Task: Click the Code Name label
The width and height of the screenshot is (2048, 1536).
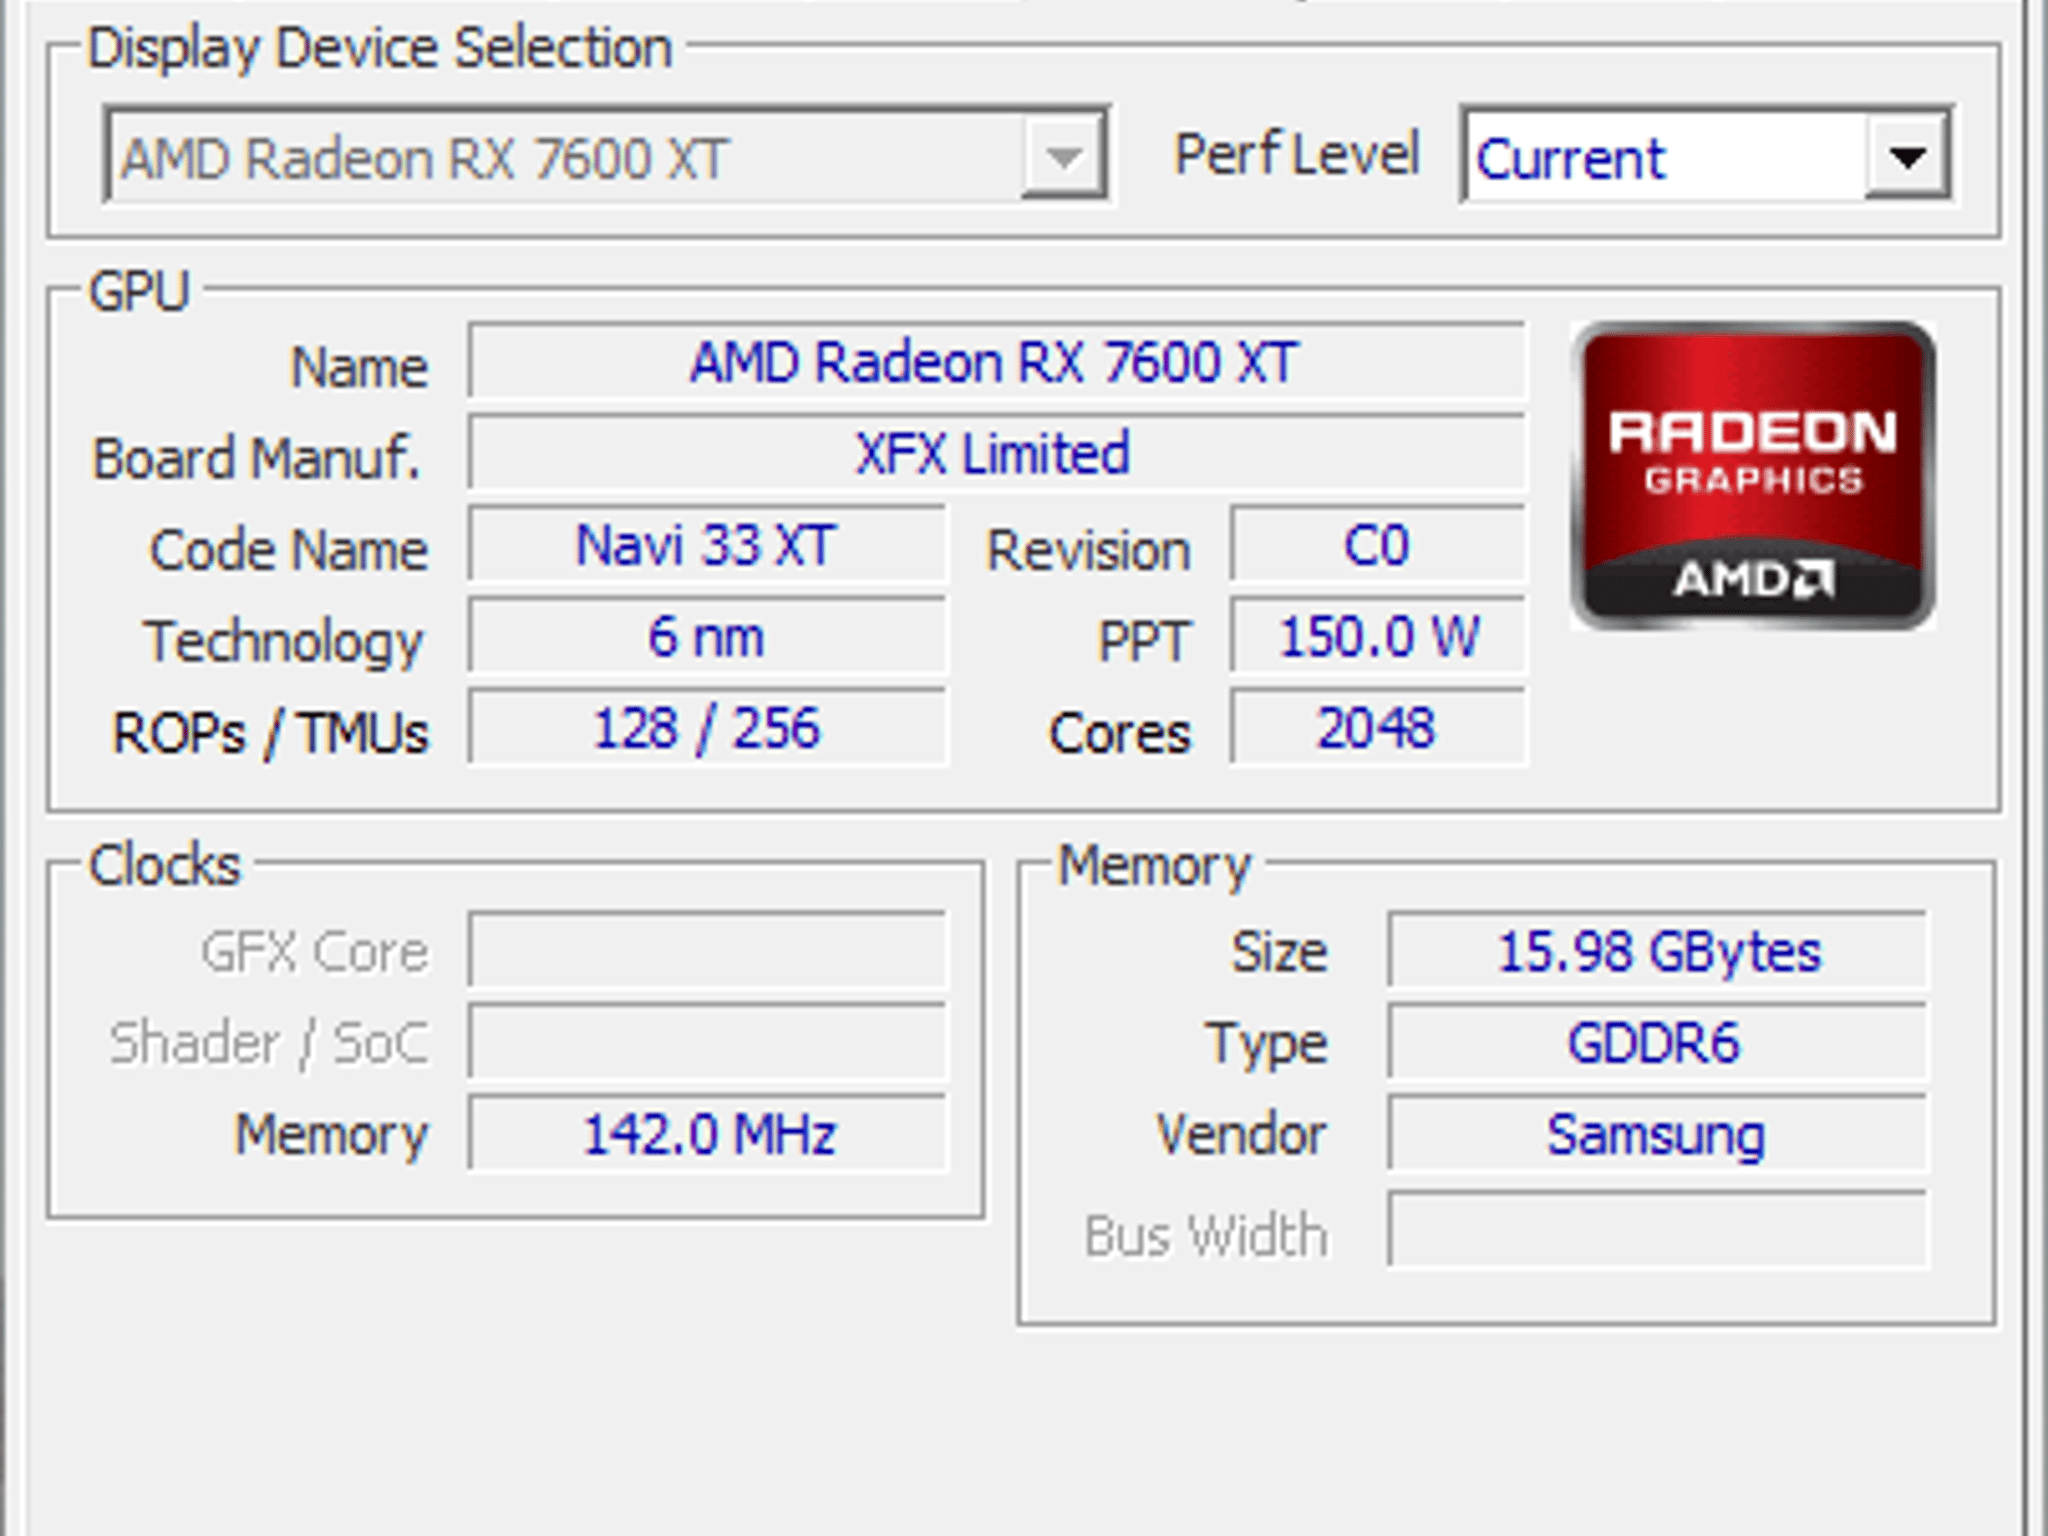Action: tap(289, 550)
